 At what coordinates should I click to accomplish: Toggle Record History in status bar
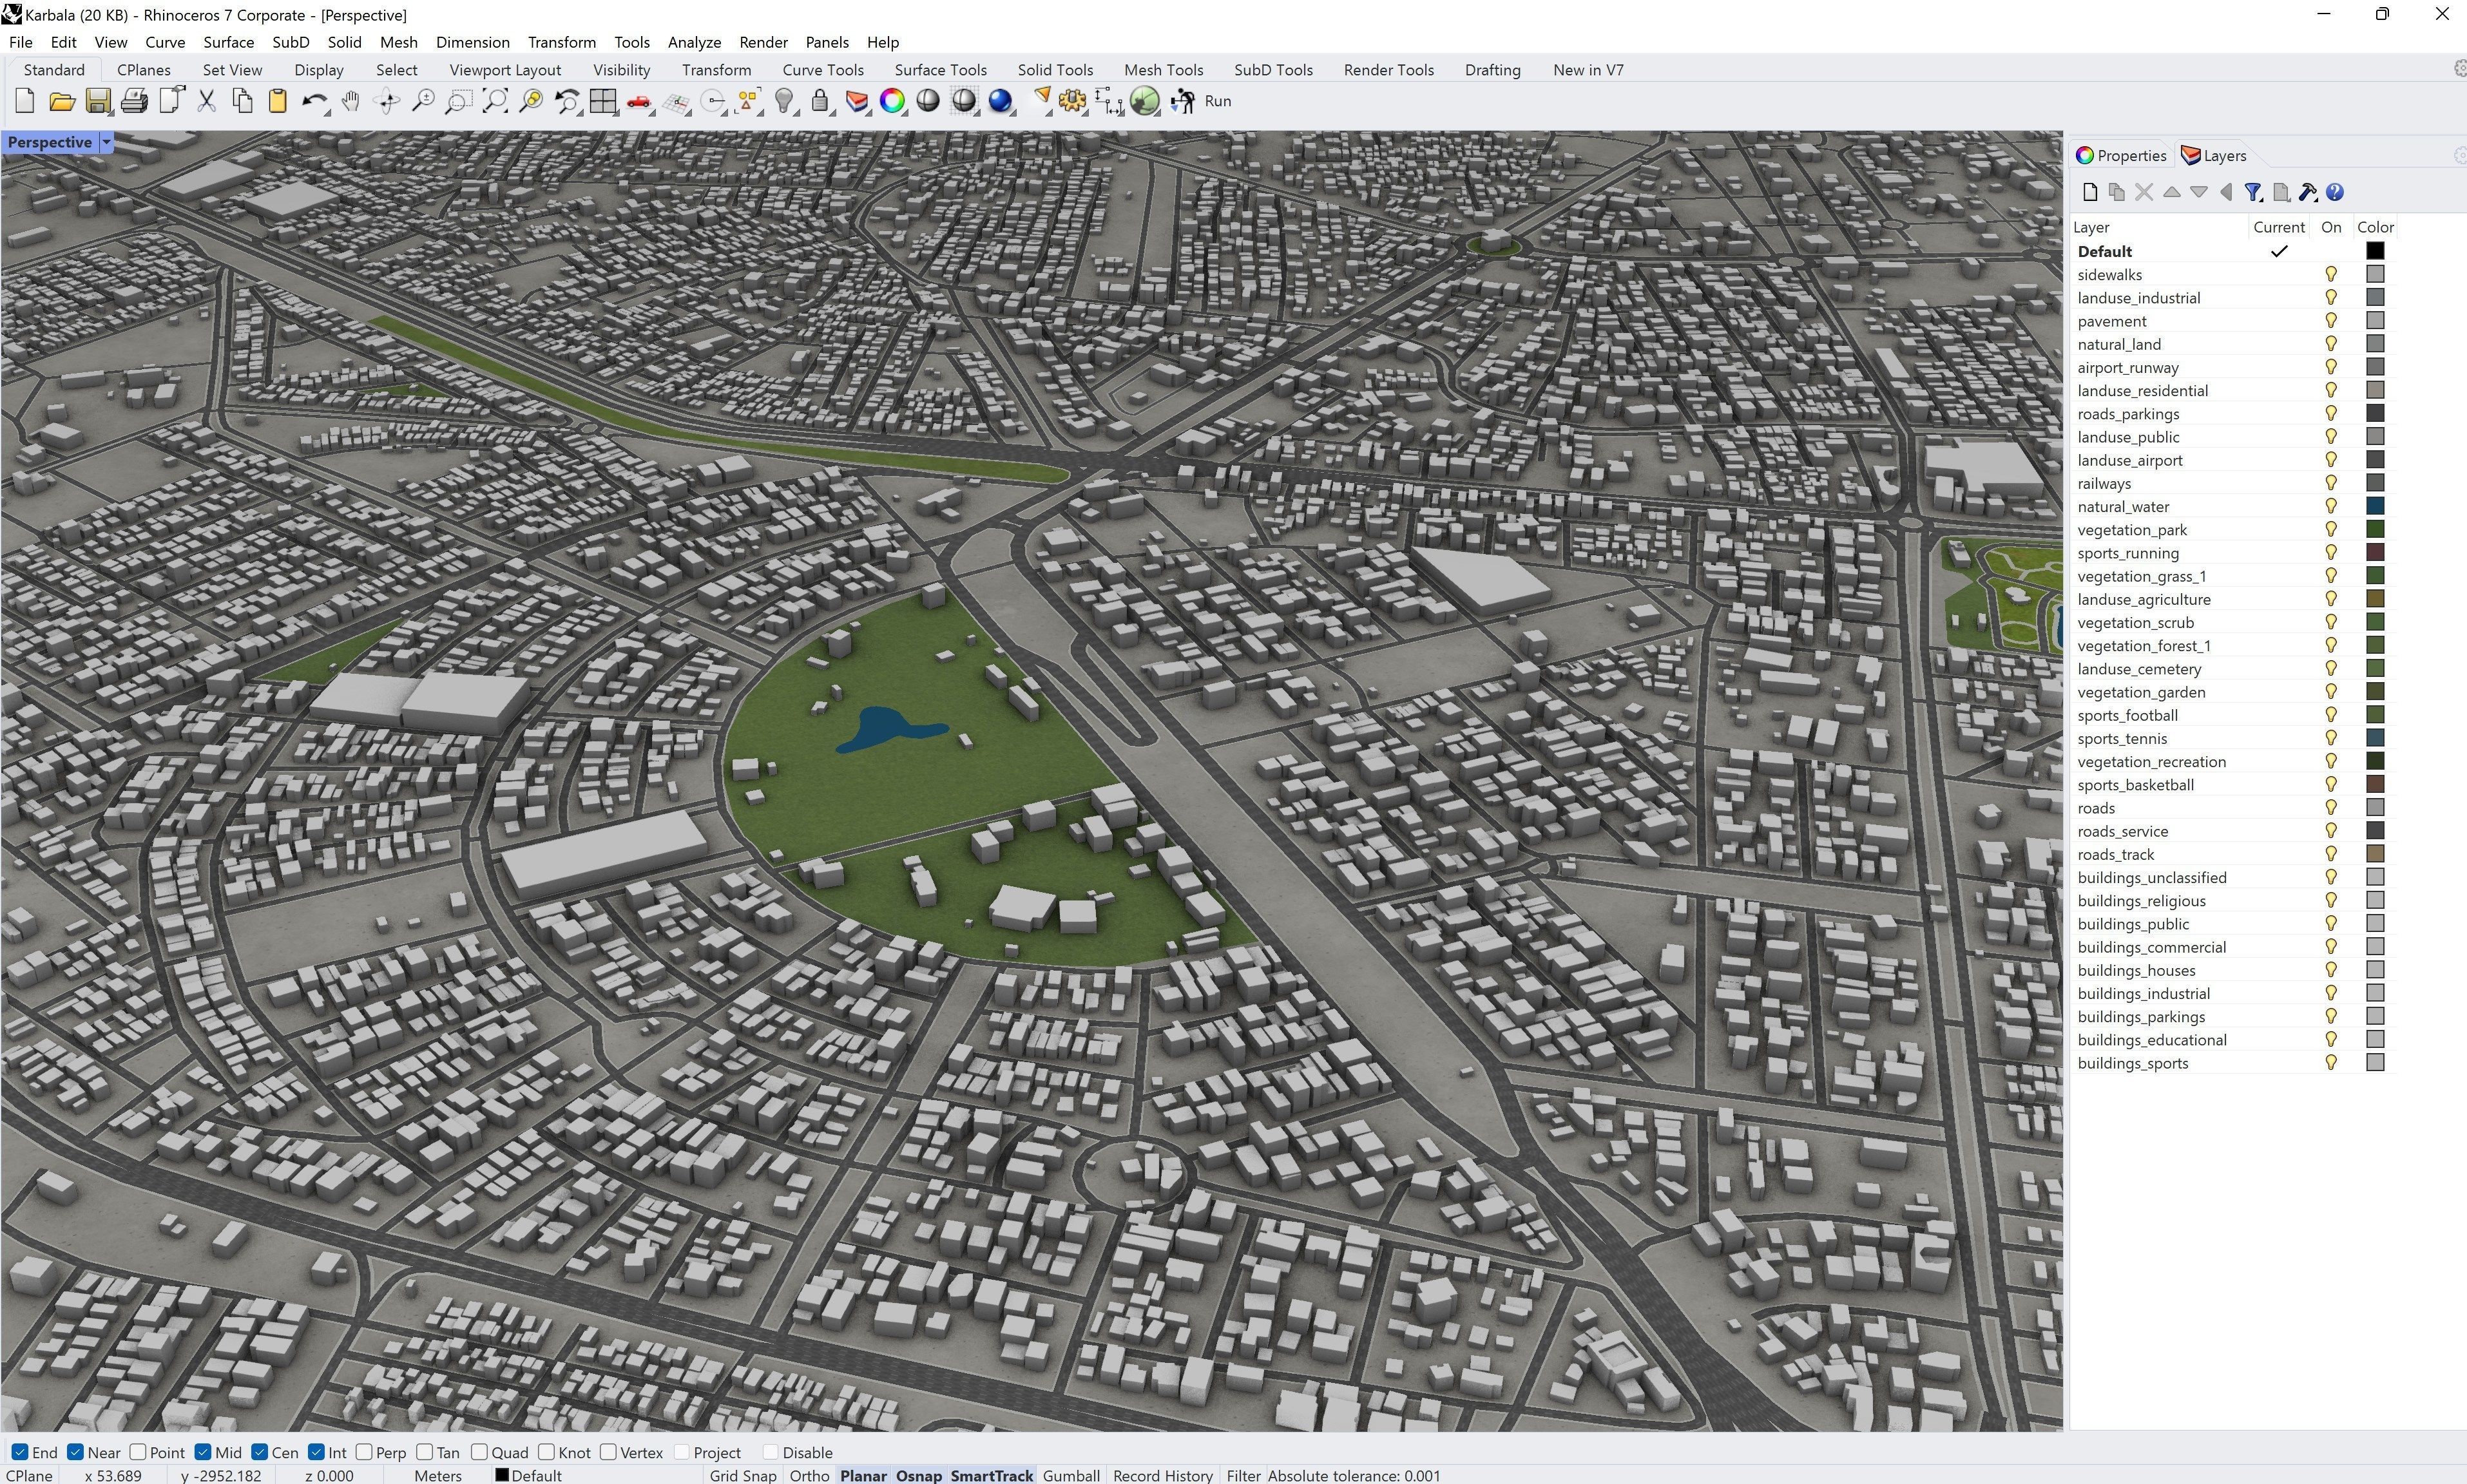(x=1163, y=1475)
